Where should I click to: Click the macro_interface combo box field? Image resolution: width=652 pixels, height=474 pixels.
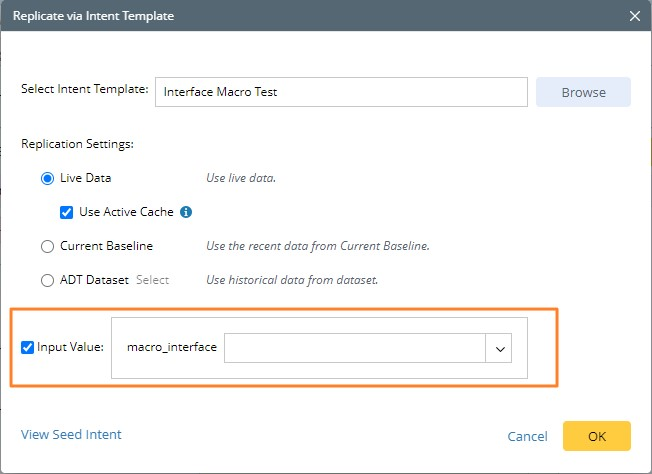[355, 348]
